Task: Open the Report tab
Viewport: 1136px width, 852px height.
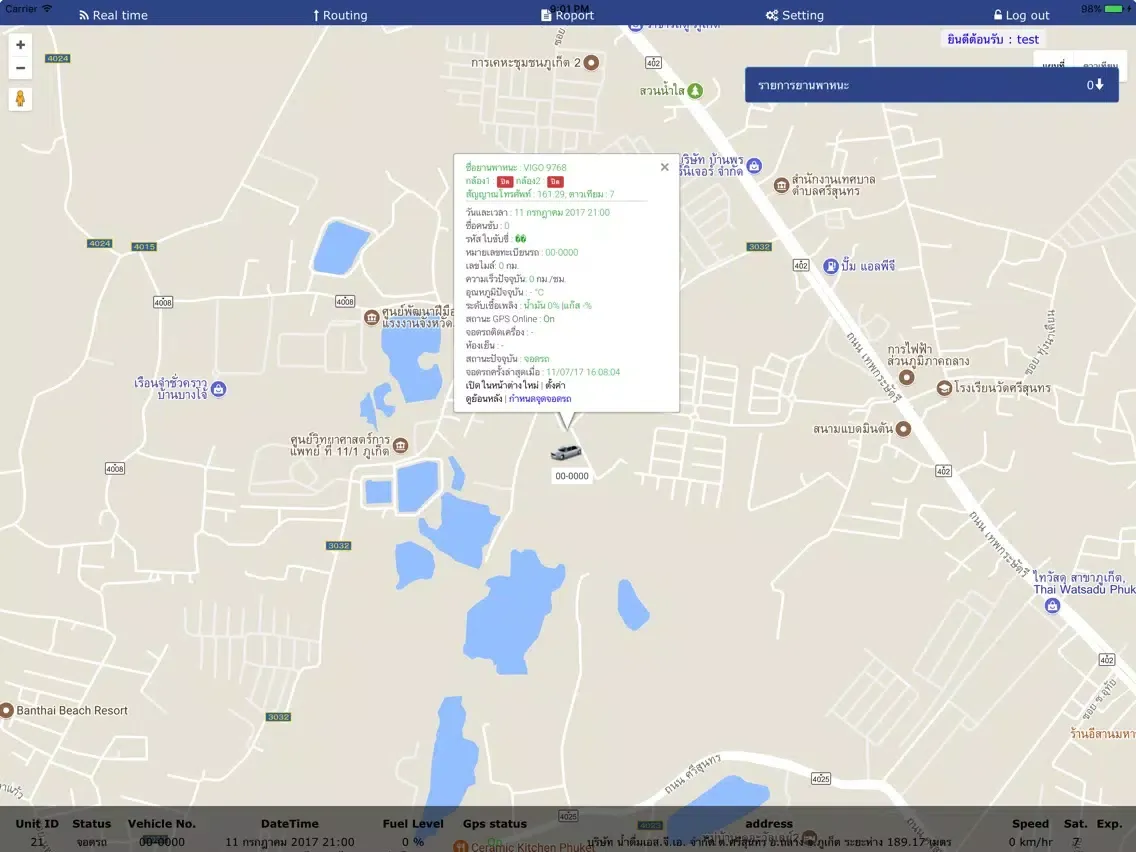Action: tap(567, 15)
